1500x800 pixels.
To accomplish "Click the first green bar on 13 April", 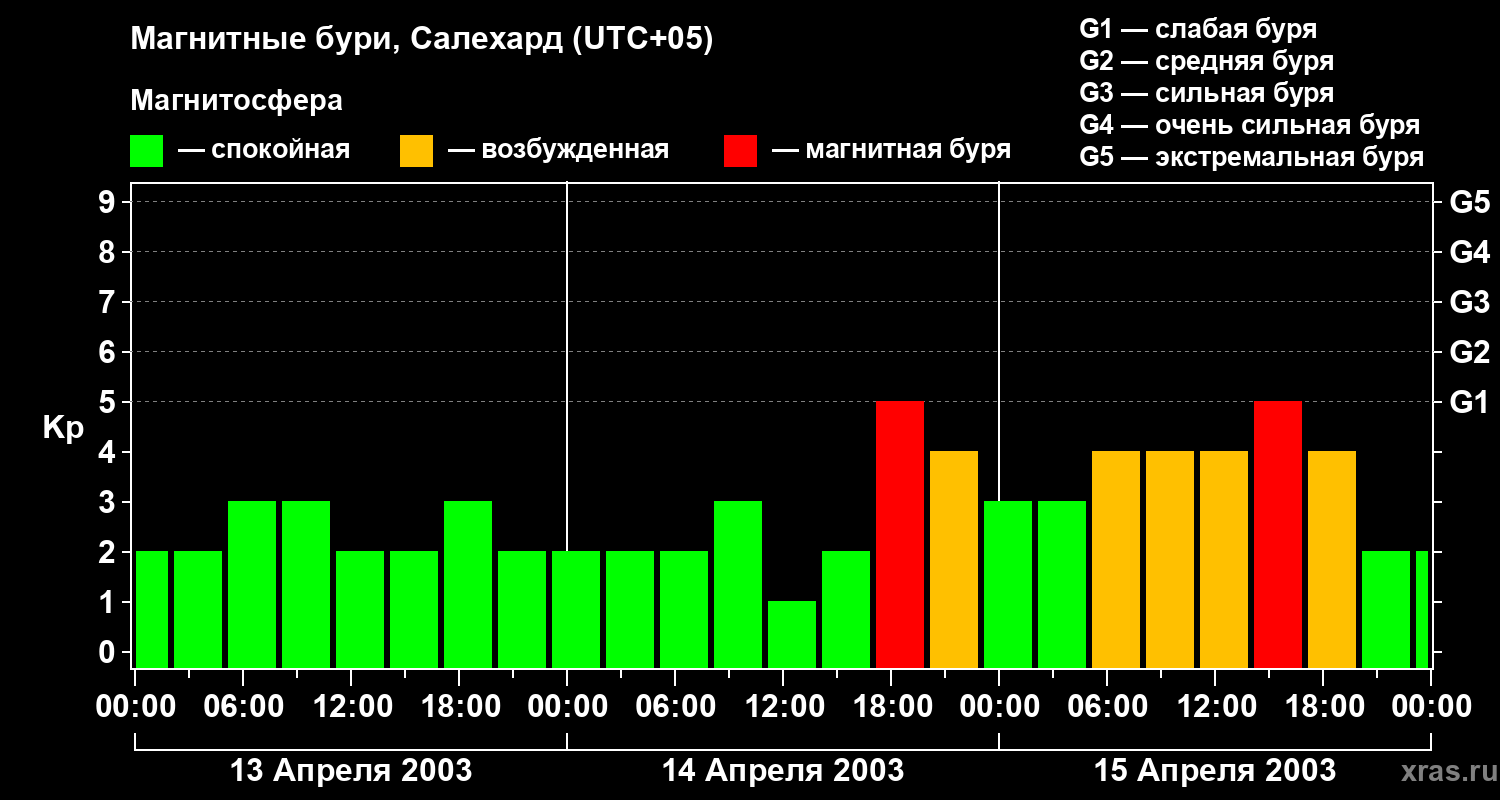I will (x=152, y=610).
